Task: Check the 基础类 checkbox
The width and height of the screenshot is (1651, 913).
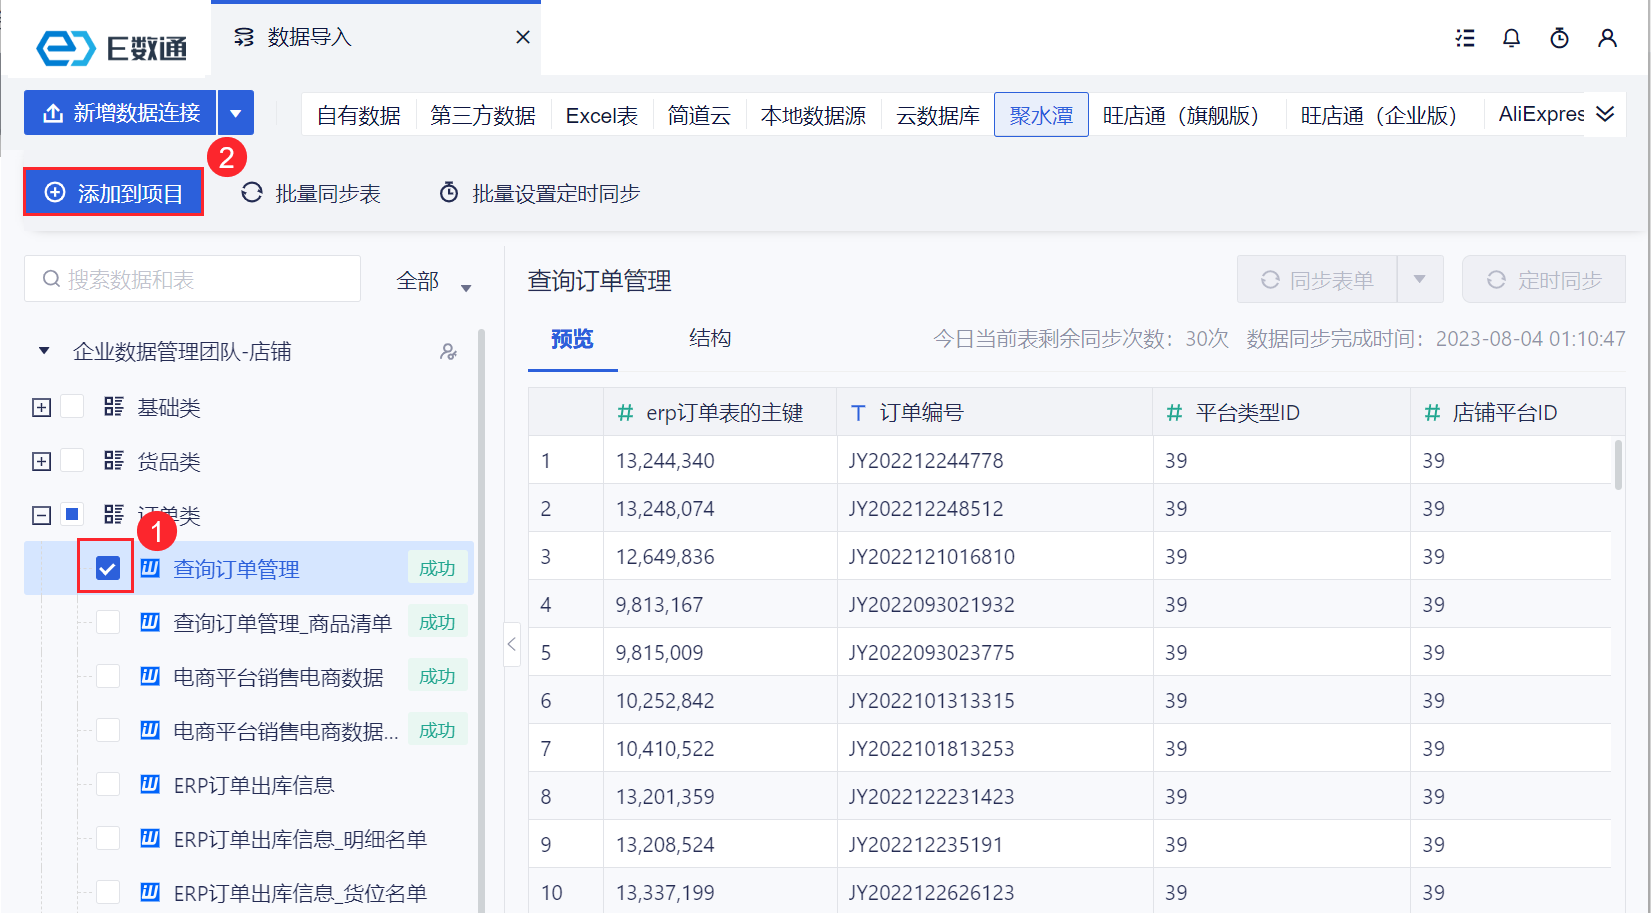Action: 72,407
